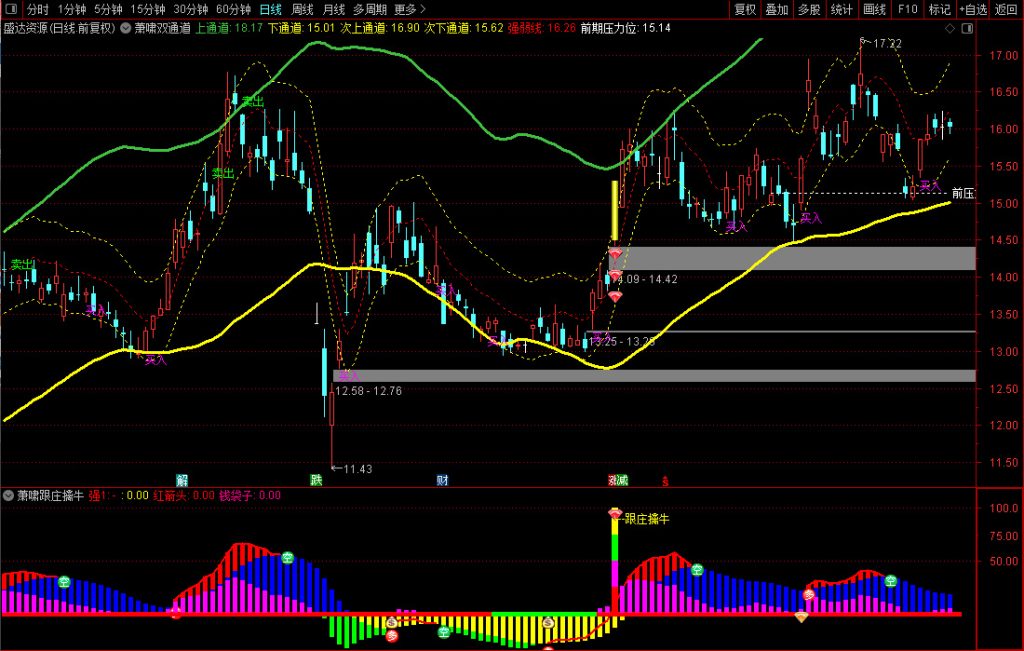Click the 17.22 high price label

(x=886, y=44)
